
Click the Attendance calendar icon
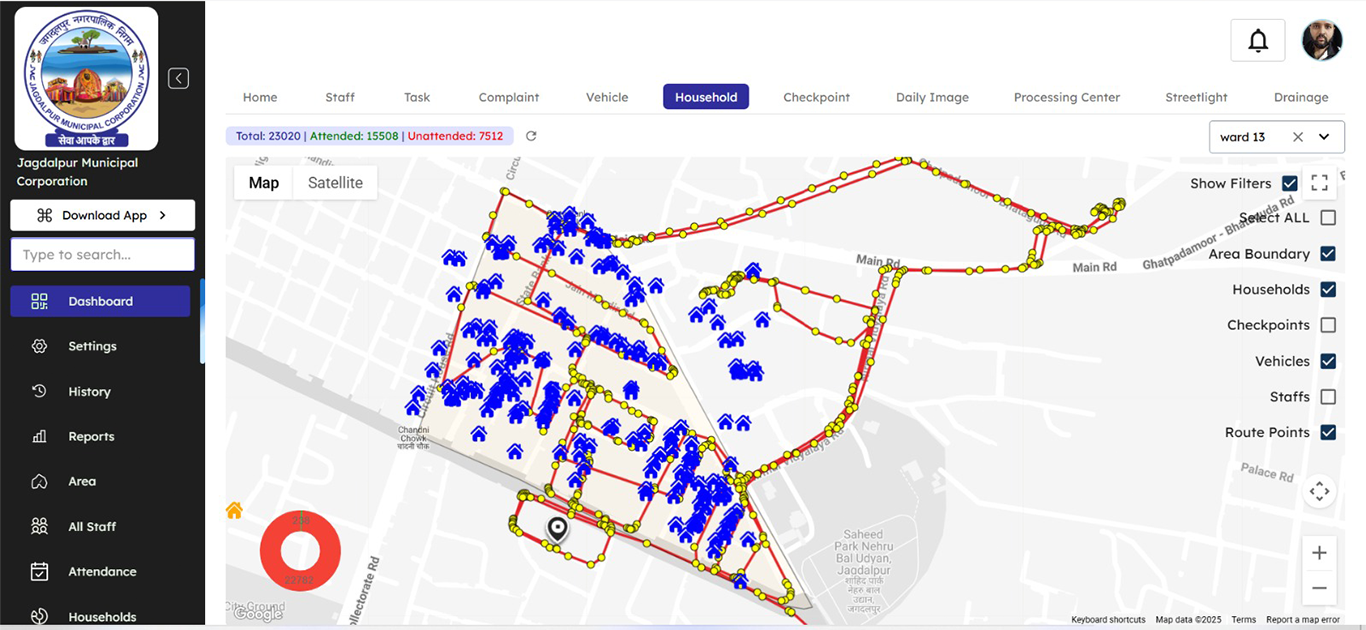point(39,571)
